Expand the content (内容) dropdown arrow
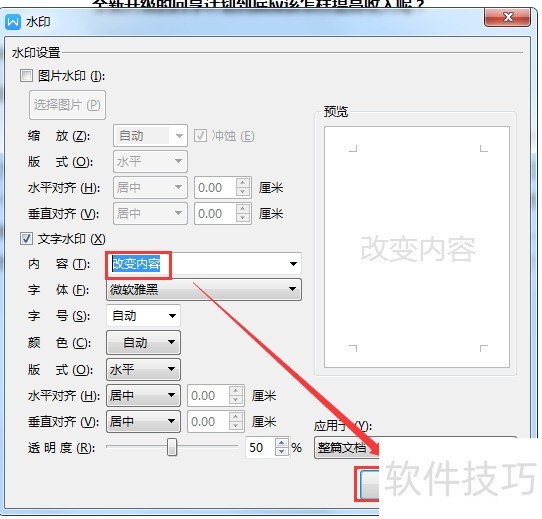 (293, 264)
